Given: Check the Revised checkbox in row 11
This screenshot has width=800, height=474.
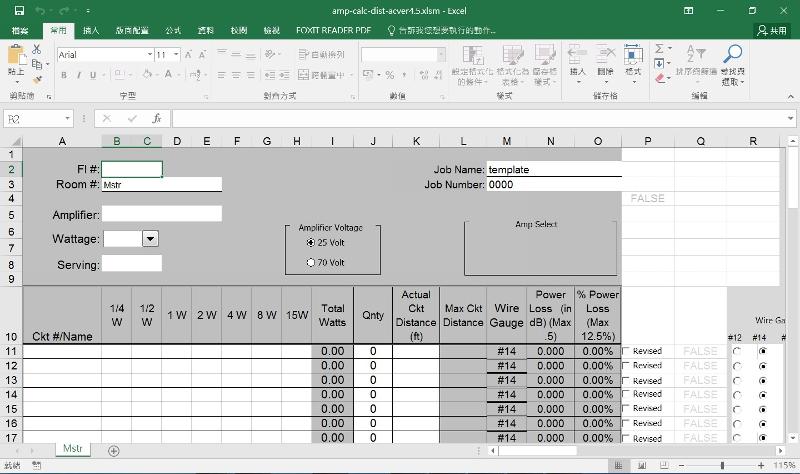Looking at the screenshot, I should pos(627,352).
